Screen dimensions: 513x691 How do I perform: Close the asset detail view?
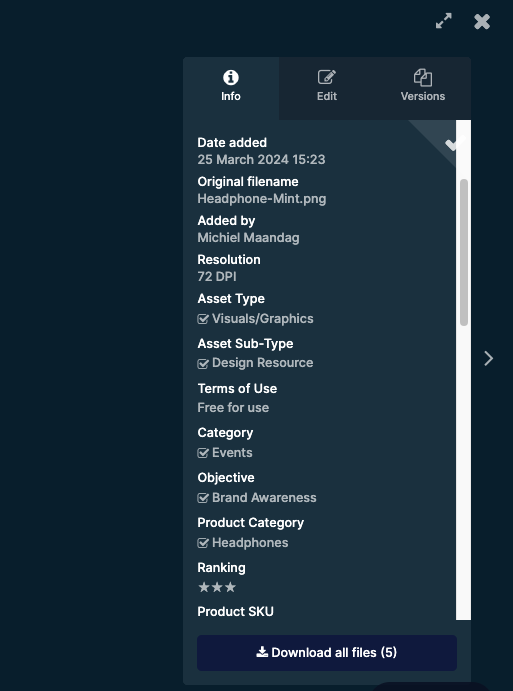click(x=482, y=22)
